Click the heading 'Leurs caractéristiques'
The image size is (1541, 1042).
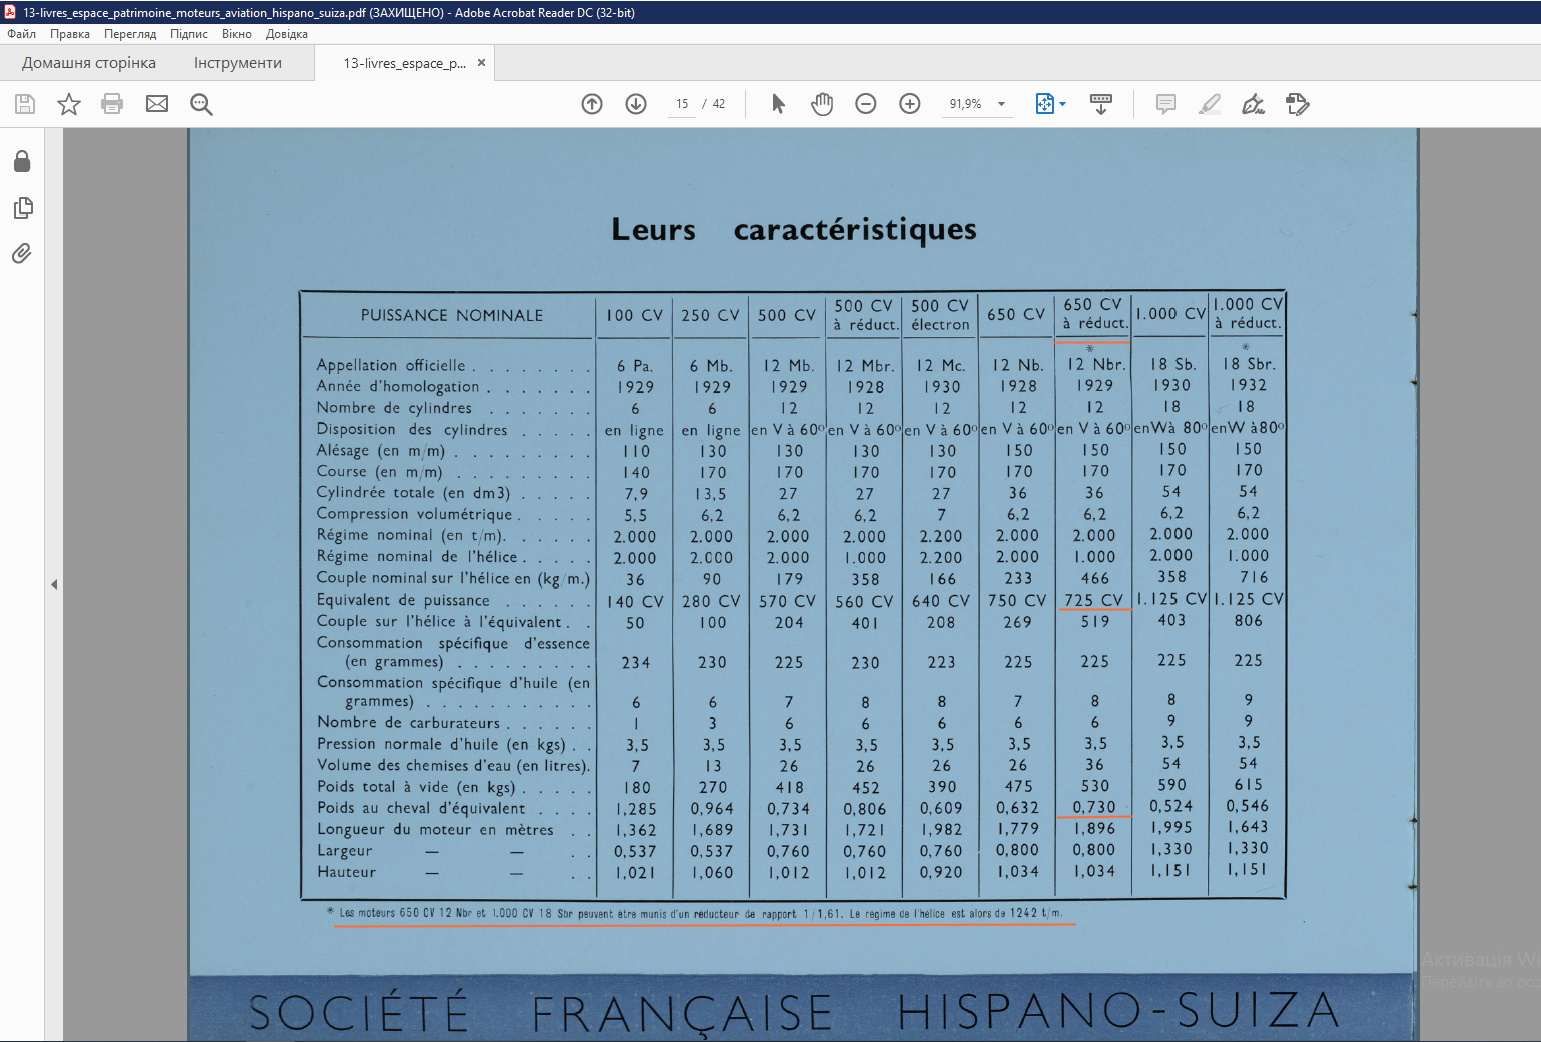click(x=794, y=229)
